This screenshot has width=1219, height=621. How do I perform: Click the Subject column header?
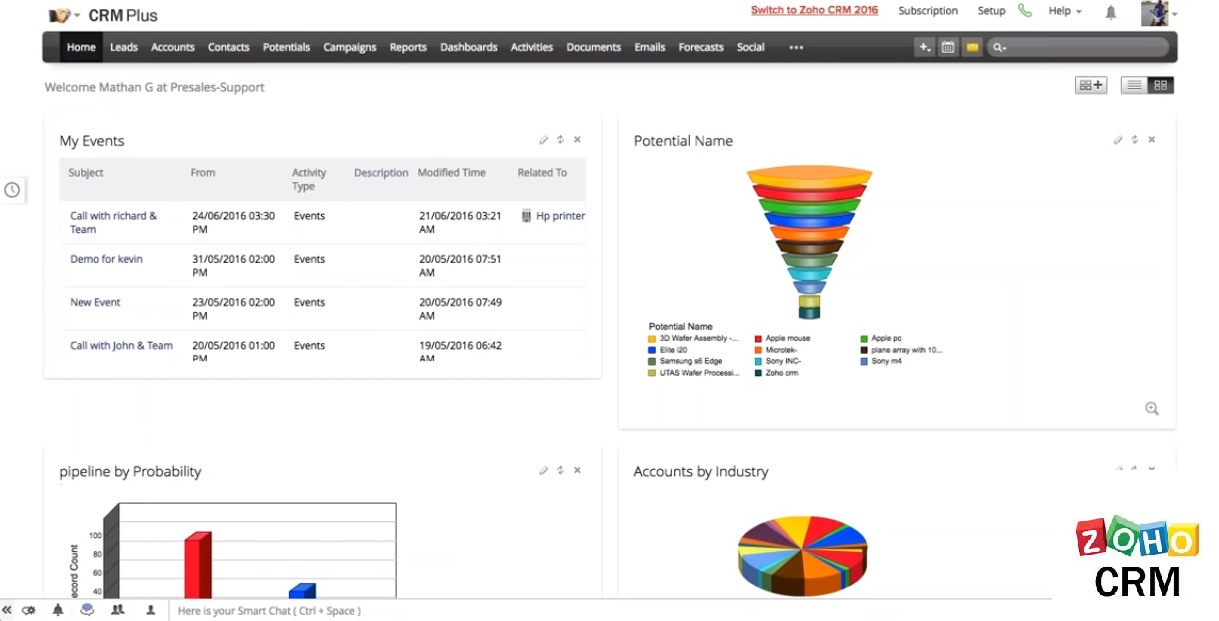(x=86, y=173)
